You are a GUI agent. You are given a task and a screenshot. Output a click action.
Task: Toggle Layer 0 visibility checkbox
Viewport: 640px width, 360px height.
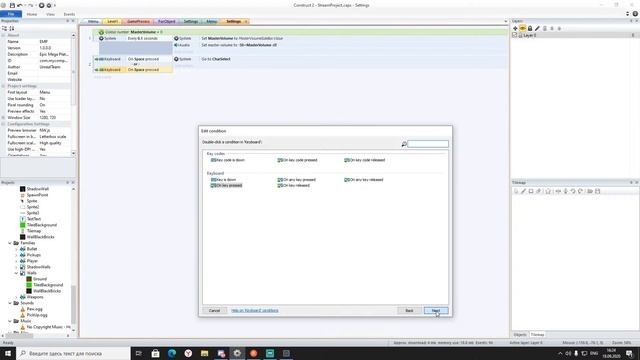[515, 36]
